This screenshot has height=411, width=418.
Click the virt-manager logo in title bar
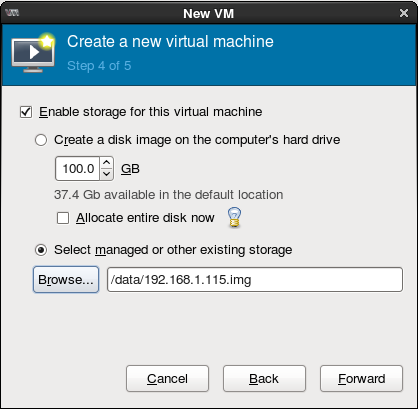12,13
